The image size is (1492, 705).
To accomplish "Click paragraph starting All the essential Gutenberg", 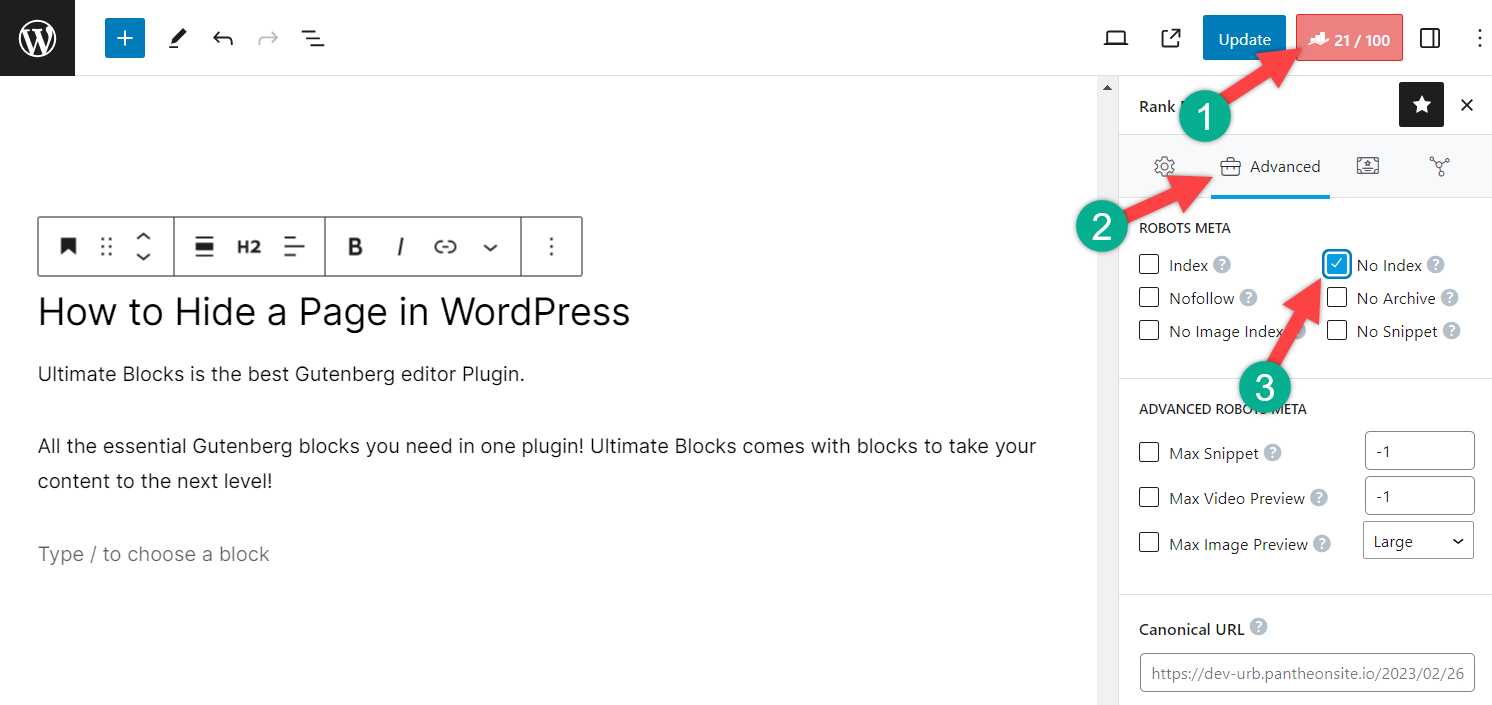I will pyautogui.click(x=537, y=464).
